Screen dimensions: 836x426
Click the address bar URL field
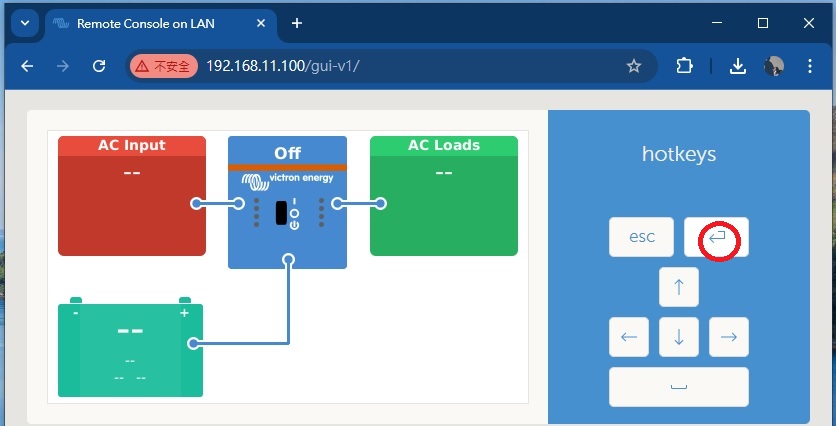click(x=400, y=66)
